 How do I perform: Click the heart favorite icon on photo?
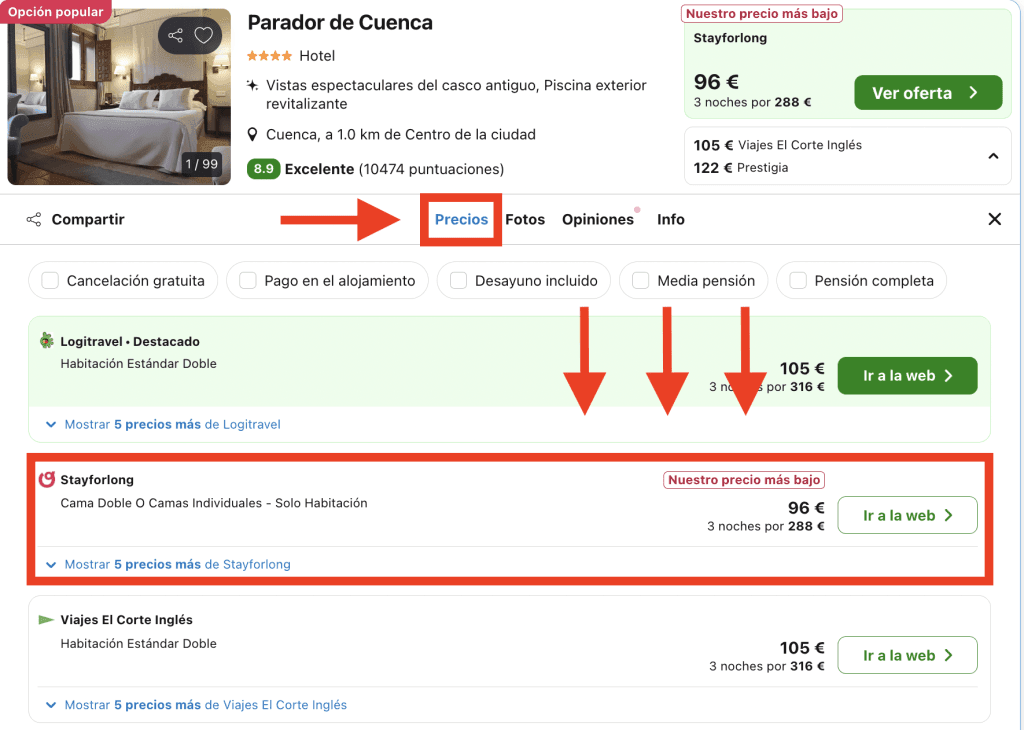(204, 36)
